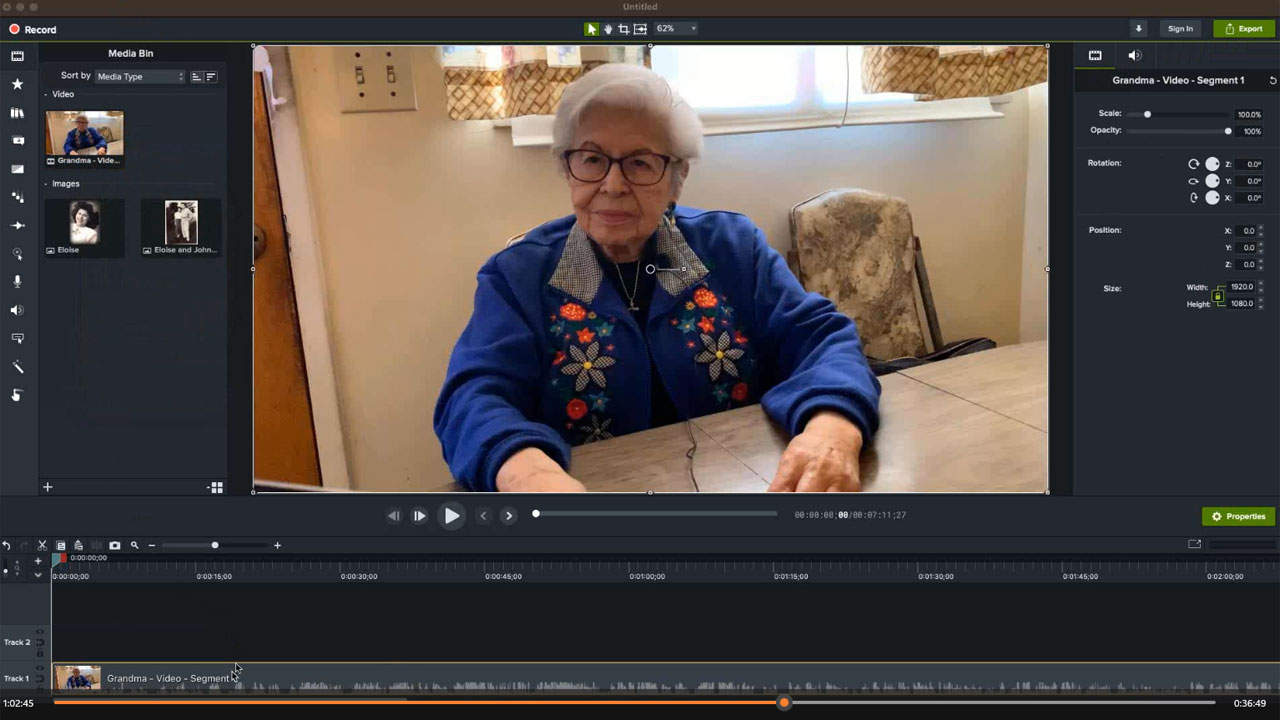
Task: Switch to the visual properties tab
Action: click(1094, 55)
